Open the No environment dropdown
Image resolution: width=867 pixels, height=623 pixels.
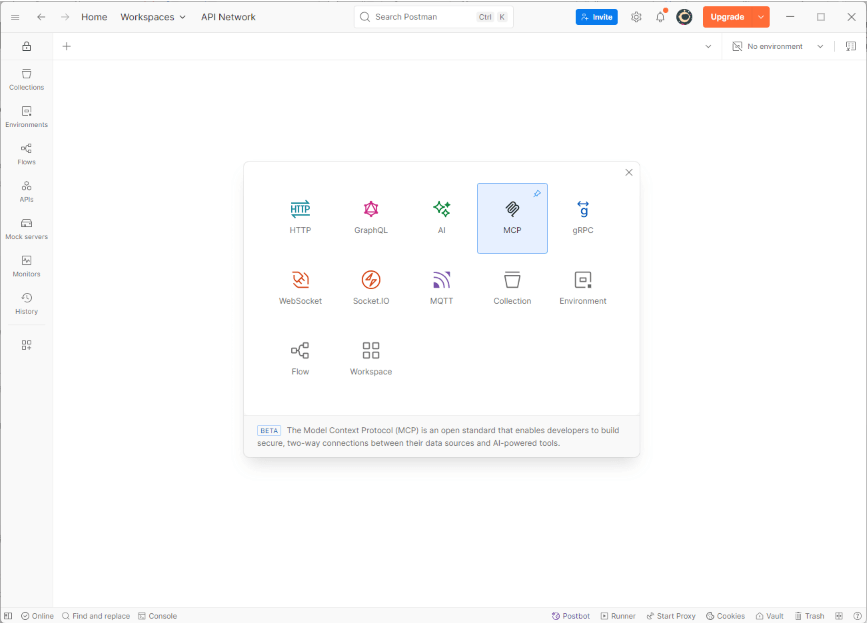[777, 46]
